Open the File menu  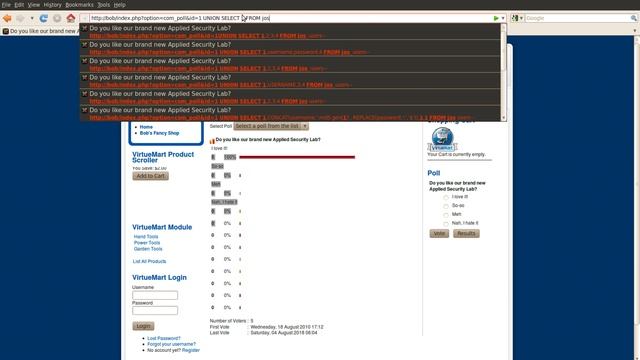tap(6, 5)
